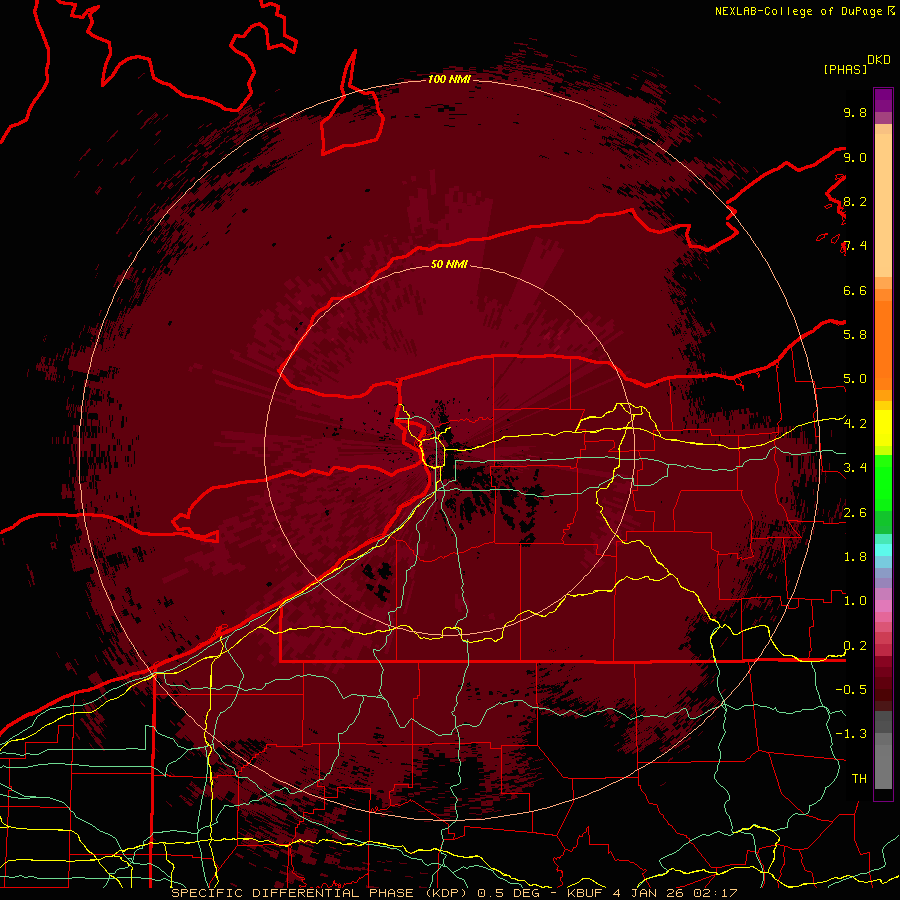
Task: Click the NEXLAB-College of DuPage label
Action: (798, 11)
